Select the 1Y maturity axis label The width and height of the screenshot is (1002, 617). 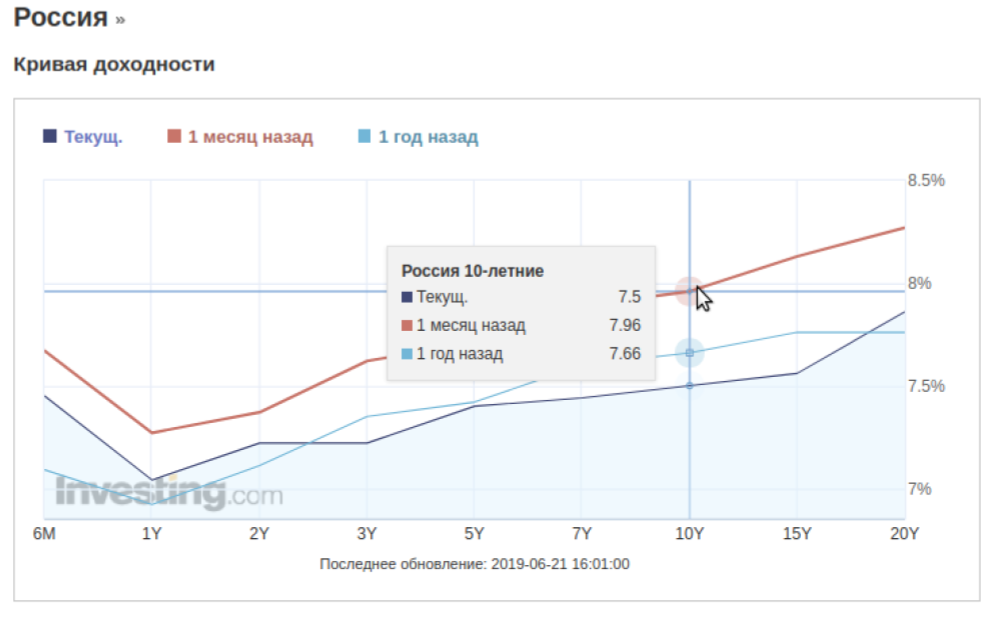tap(151, 534)
